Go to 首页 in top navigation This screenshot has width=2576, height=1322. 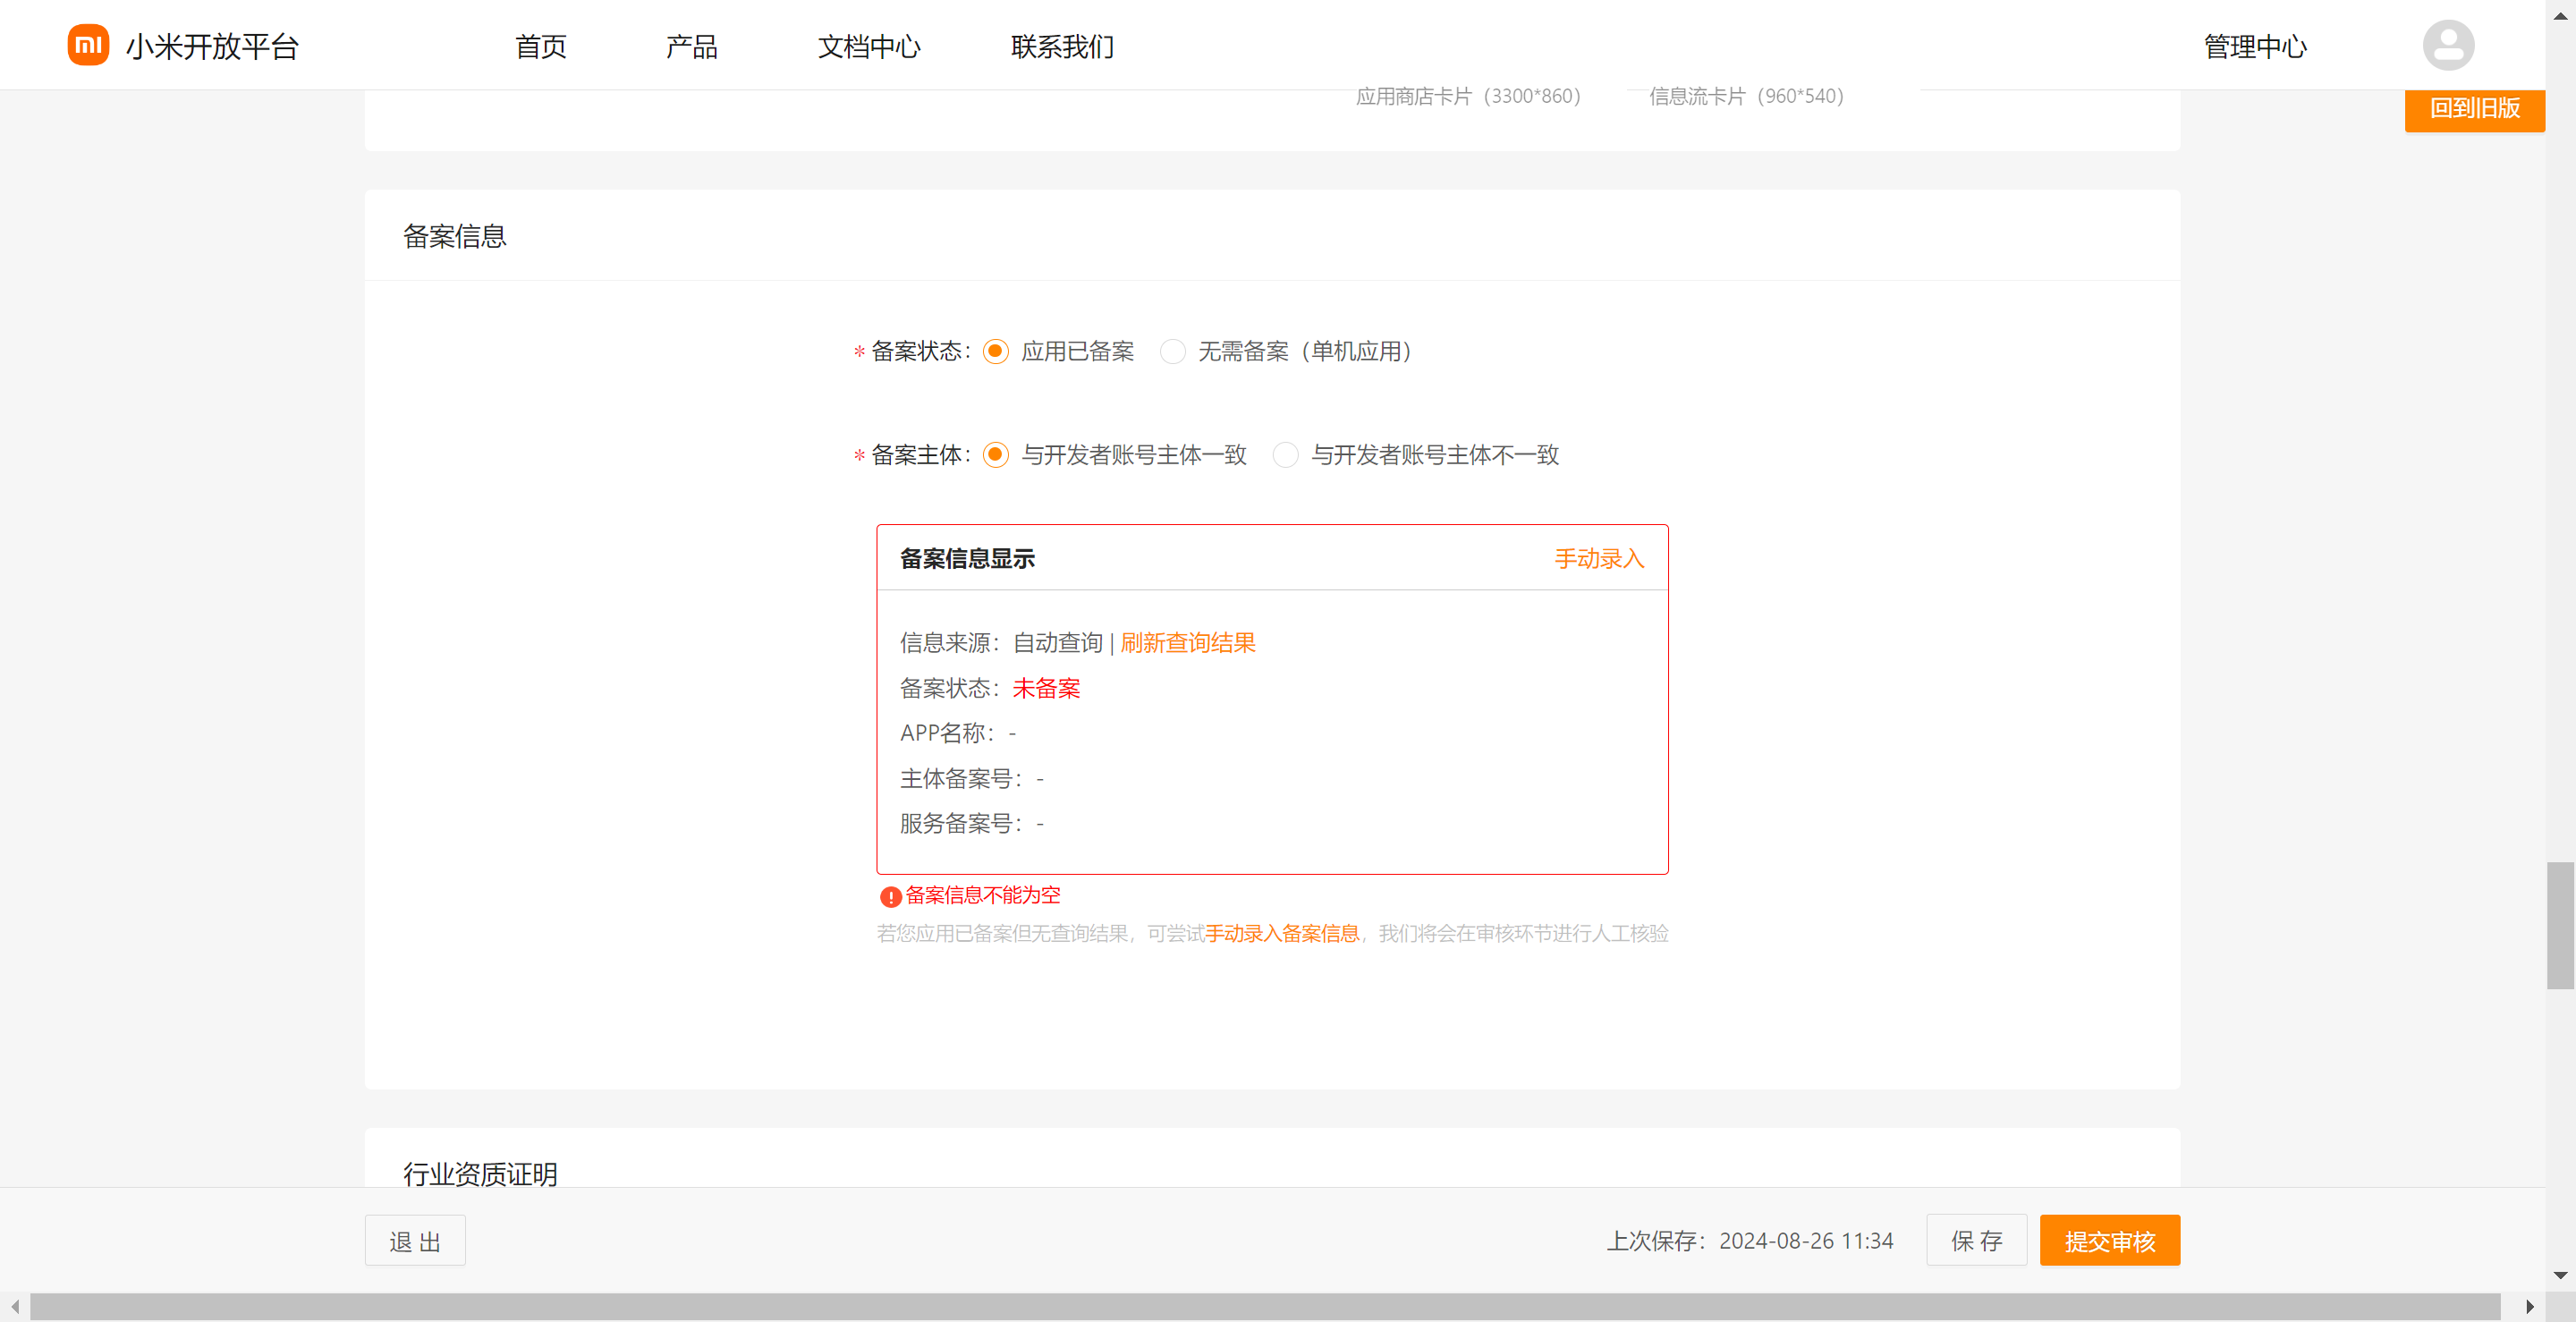click(x=540, y=46)
